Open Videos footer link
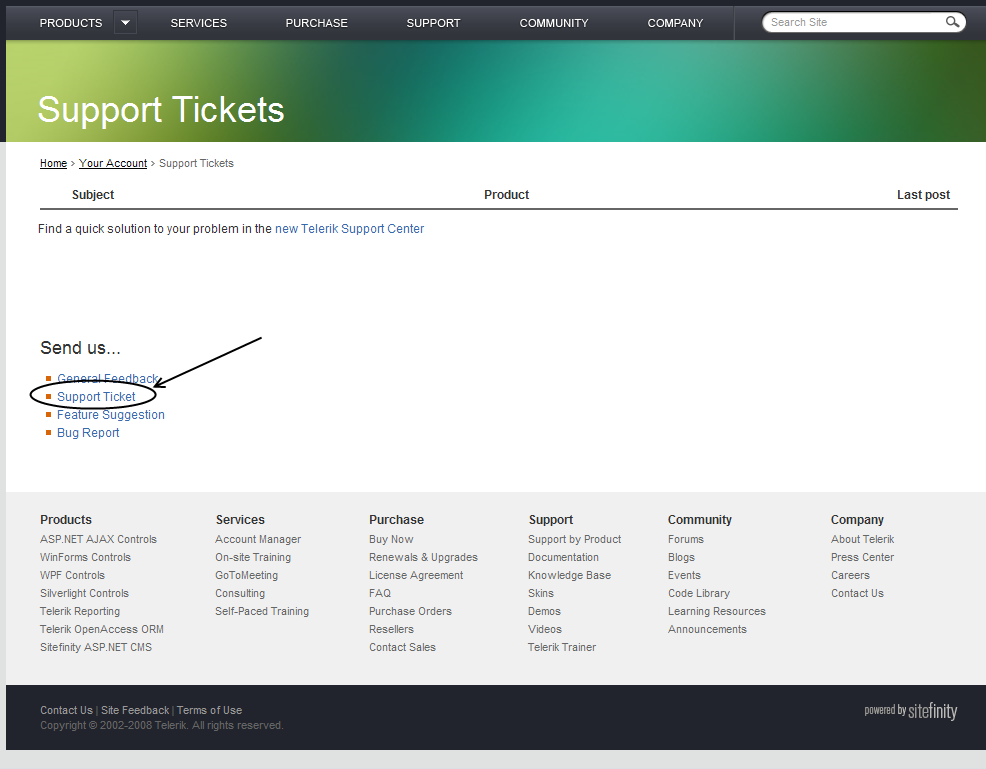This screenshot has height=769, width=986. coord(545,629)
